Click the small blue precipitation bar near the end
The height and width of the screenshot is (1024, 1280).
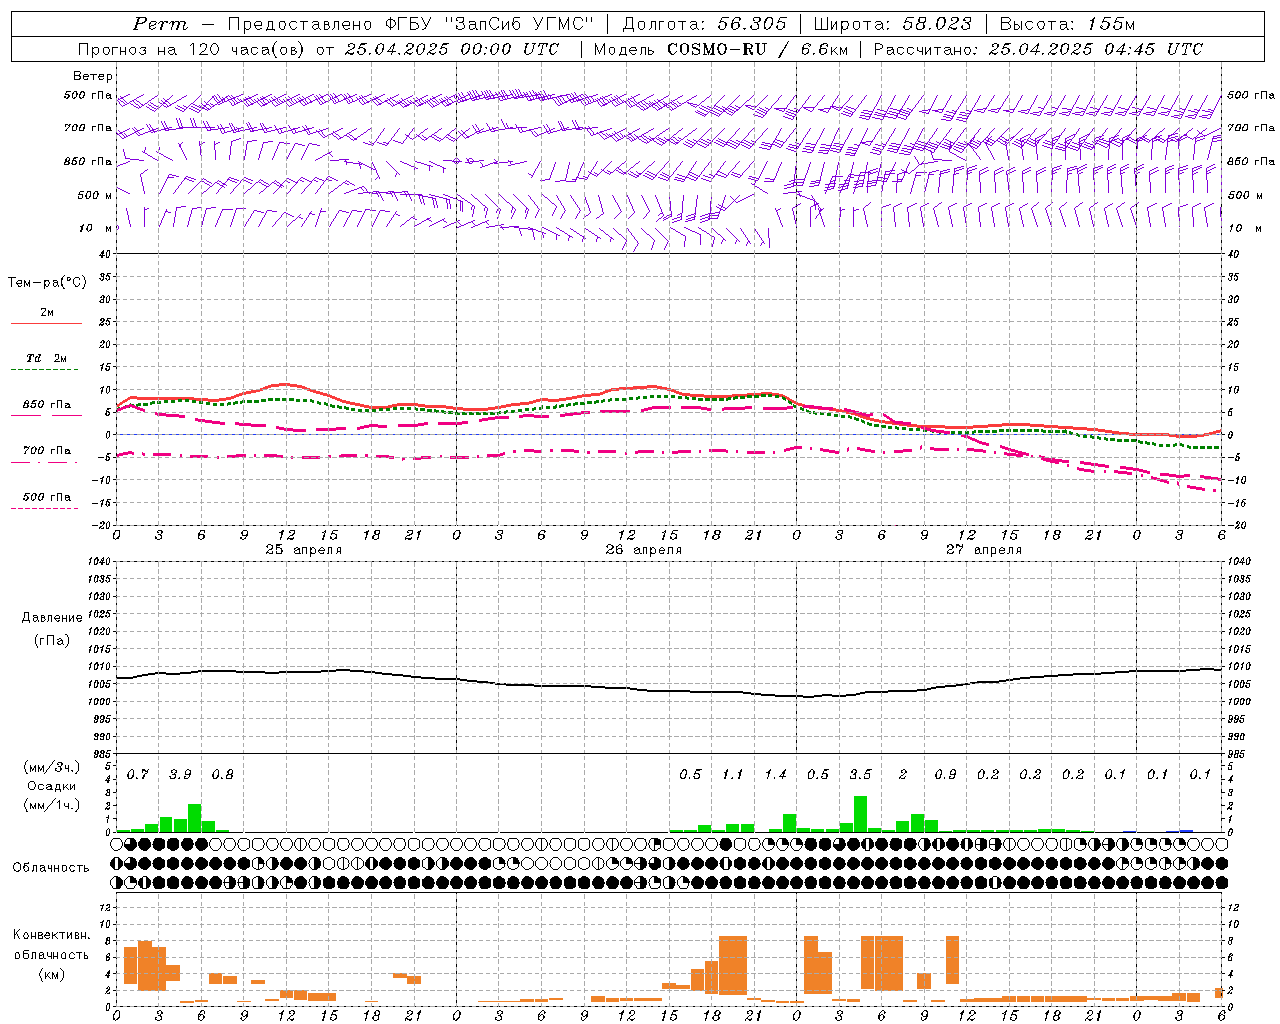coord(1186,830)
